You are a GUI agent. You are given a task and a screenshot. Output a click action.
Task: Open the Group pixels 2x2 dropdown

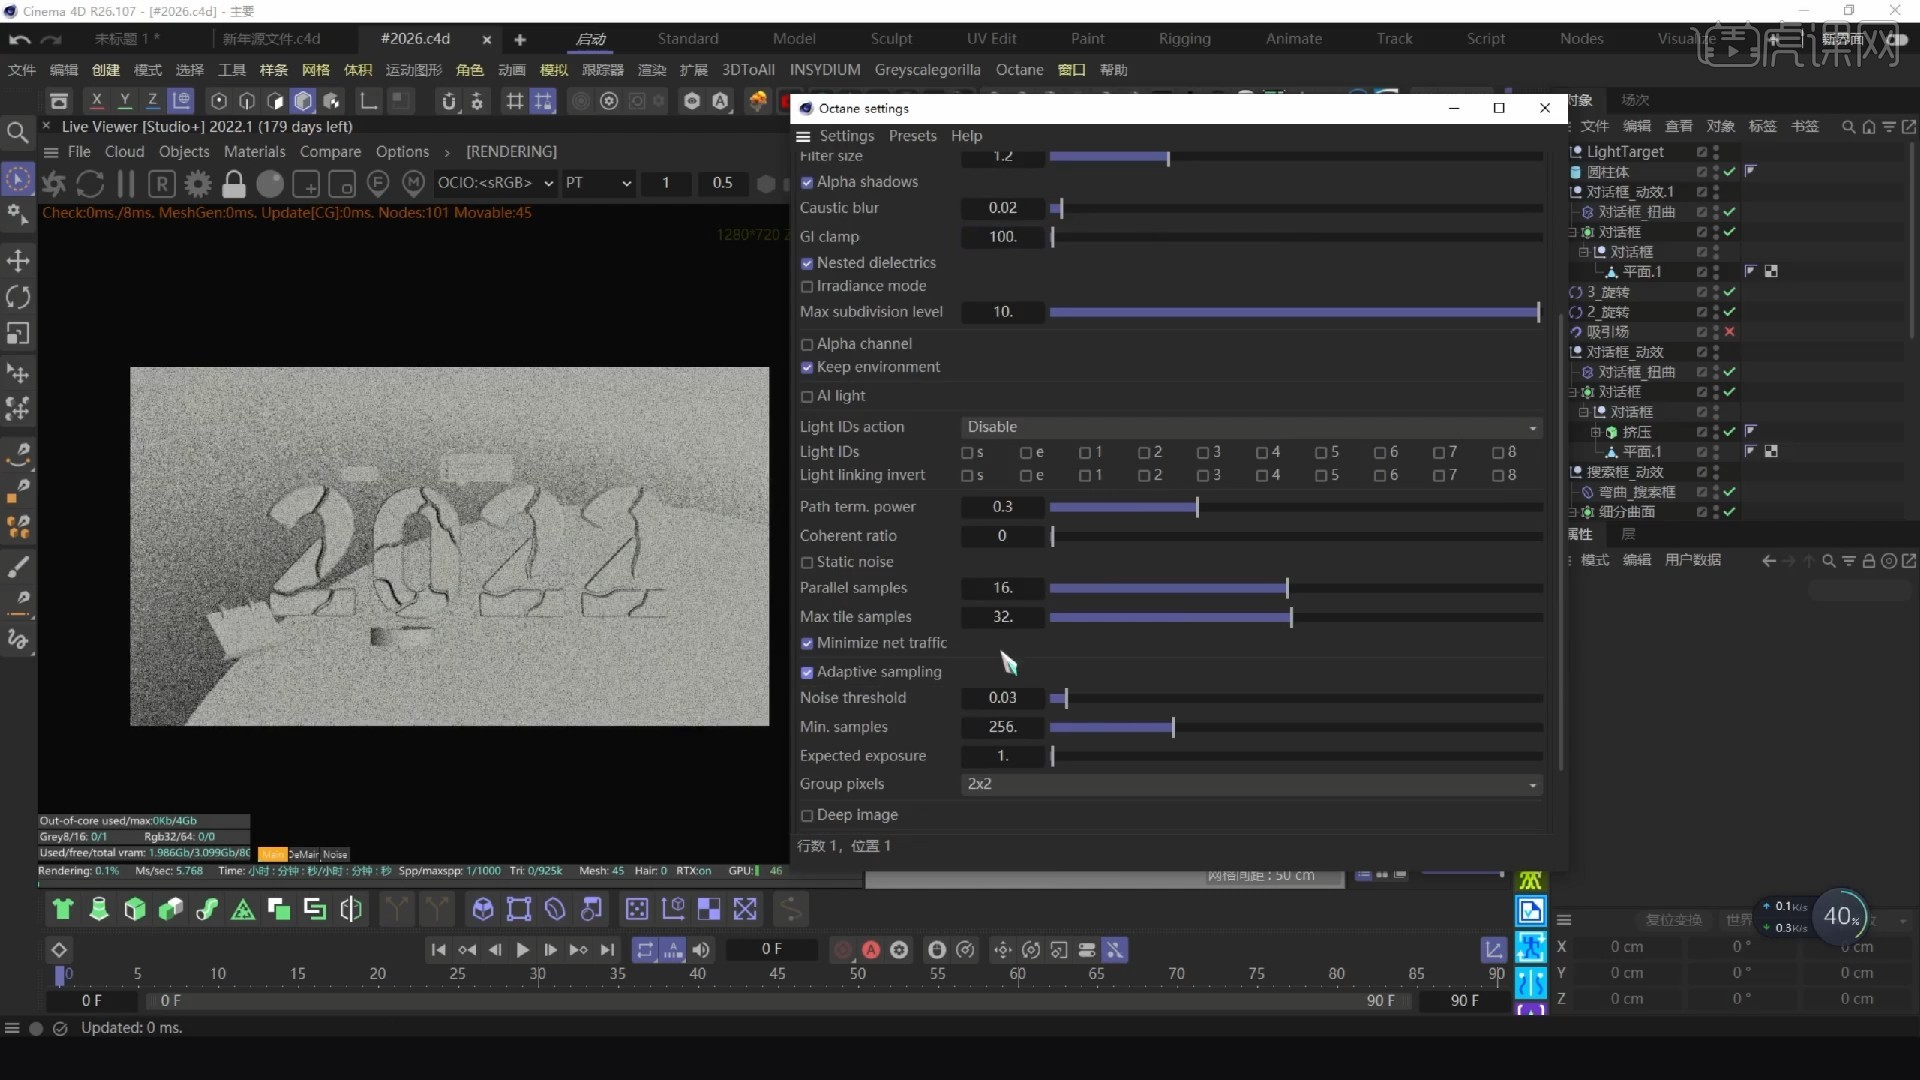click(1251, 784)
